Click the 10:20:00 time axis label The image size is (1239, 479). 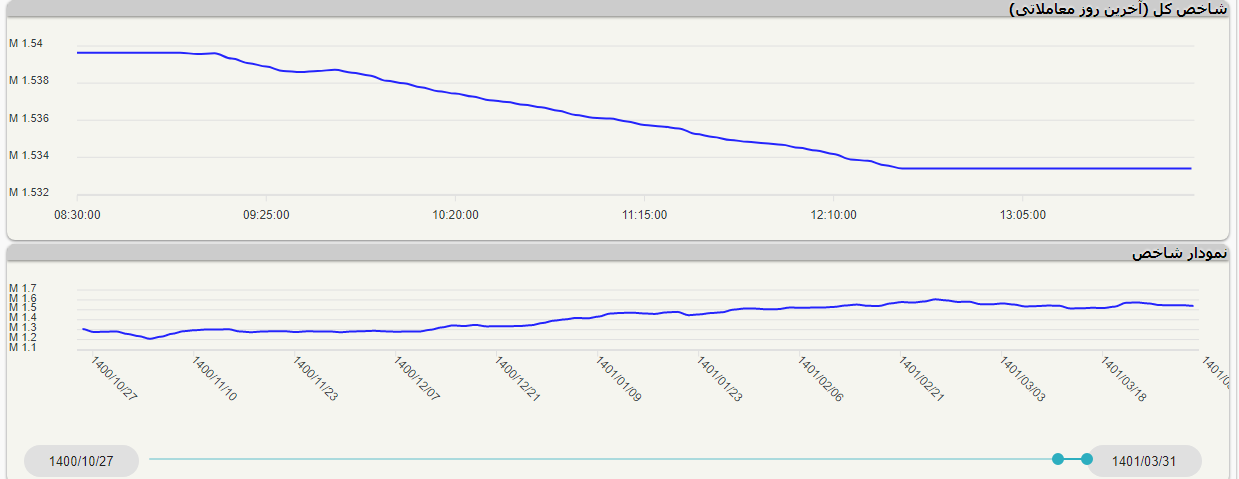(455, 214)
